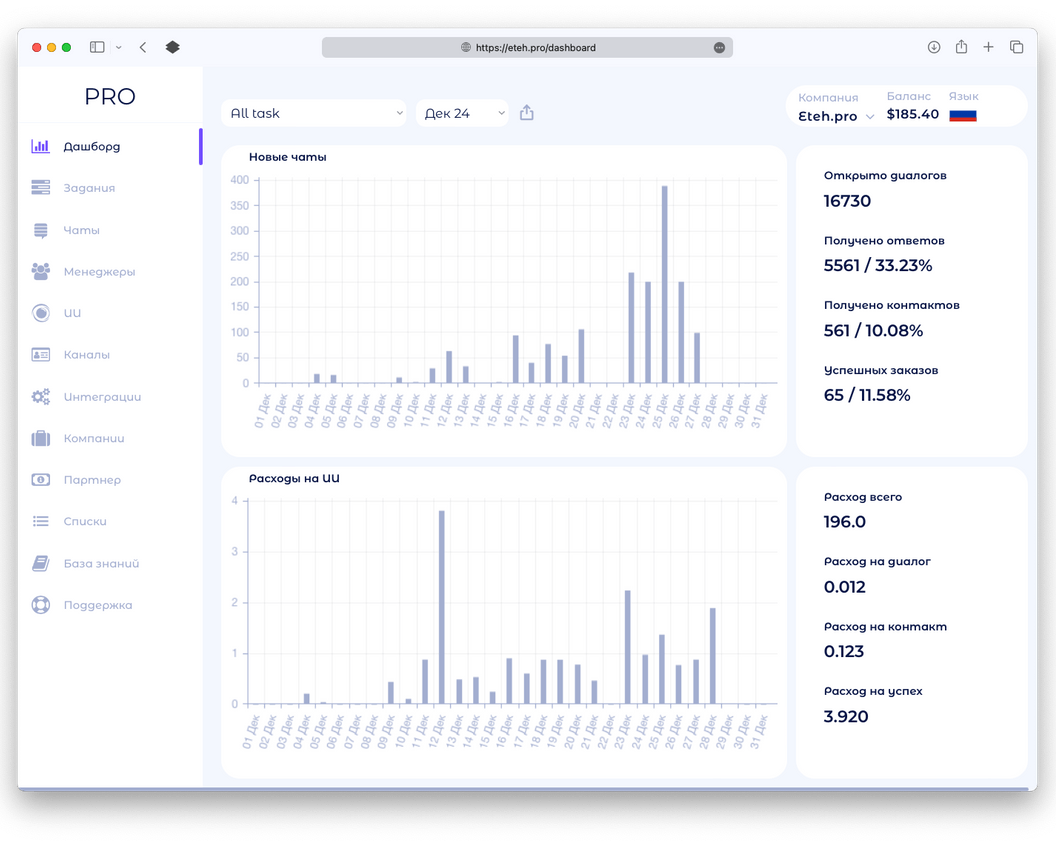Click the Интеграции gears icon

point(40,397)
